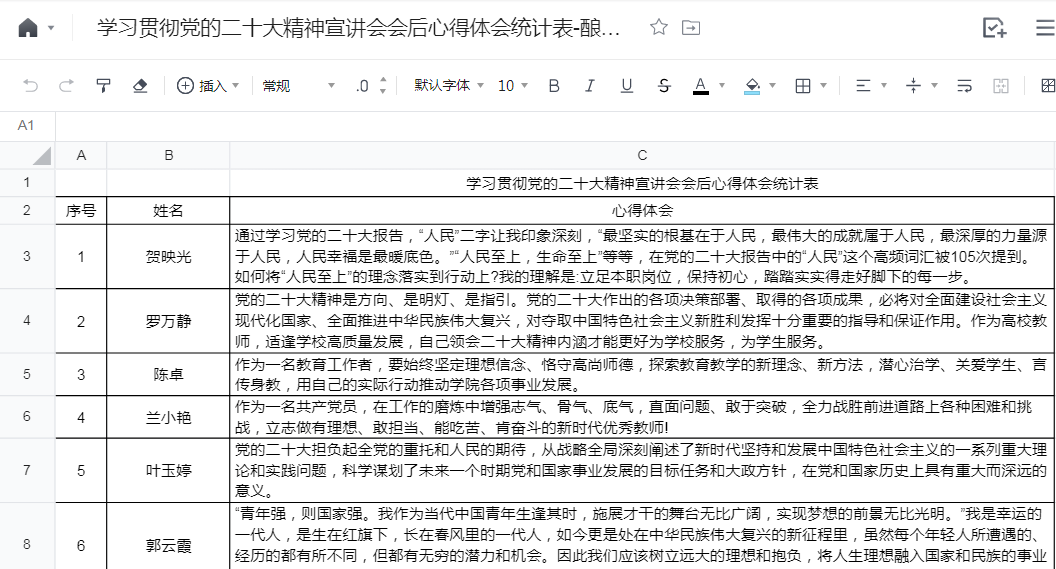
Task: Click the formula bar input
Action: [556, 125]
